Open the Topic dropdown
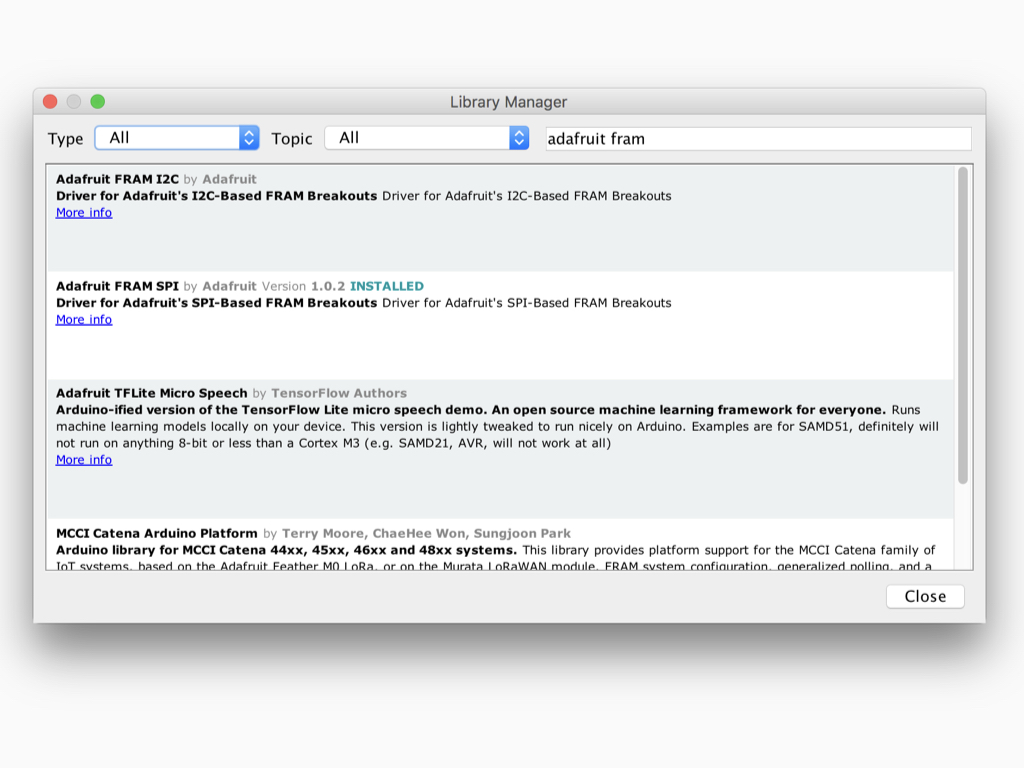This screenshot has width=1024, height=768. (426, 138)
